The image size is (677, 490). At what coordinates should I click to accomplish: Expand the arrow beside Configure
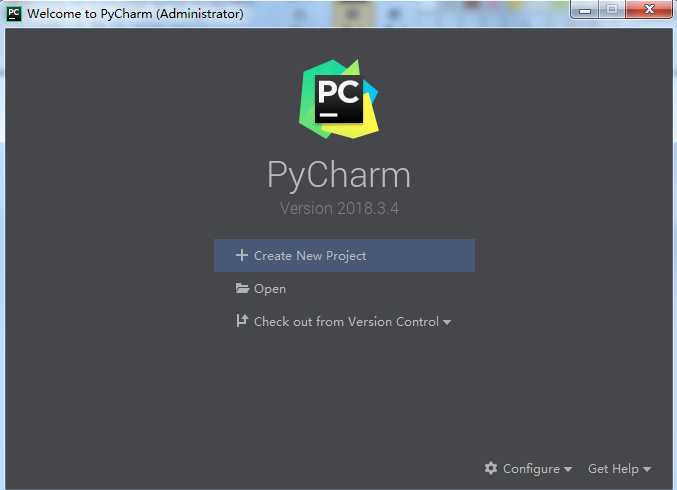[568, 469]
